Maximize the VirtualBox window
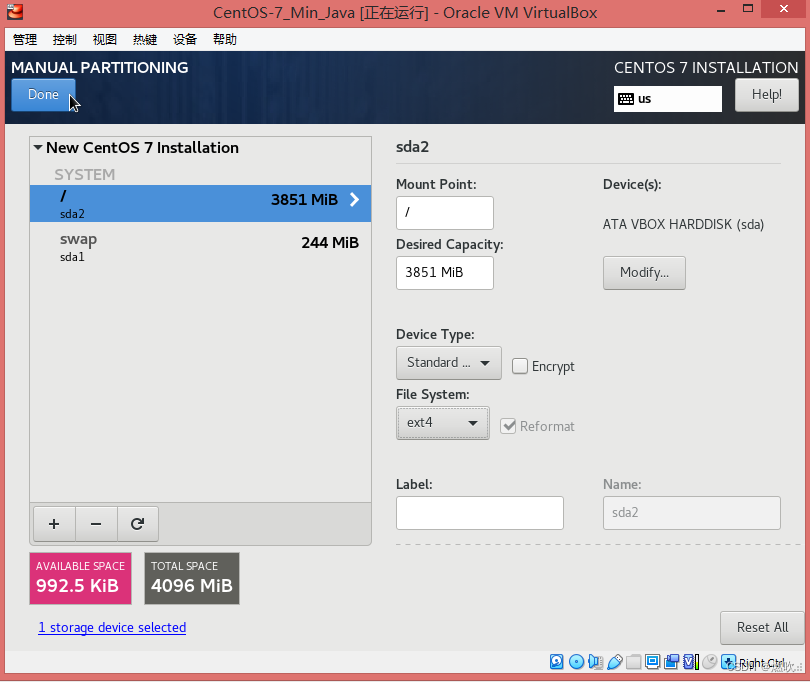 [747, 9]
